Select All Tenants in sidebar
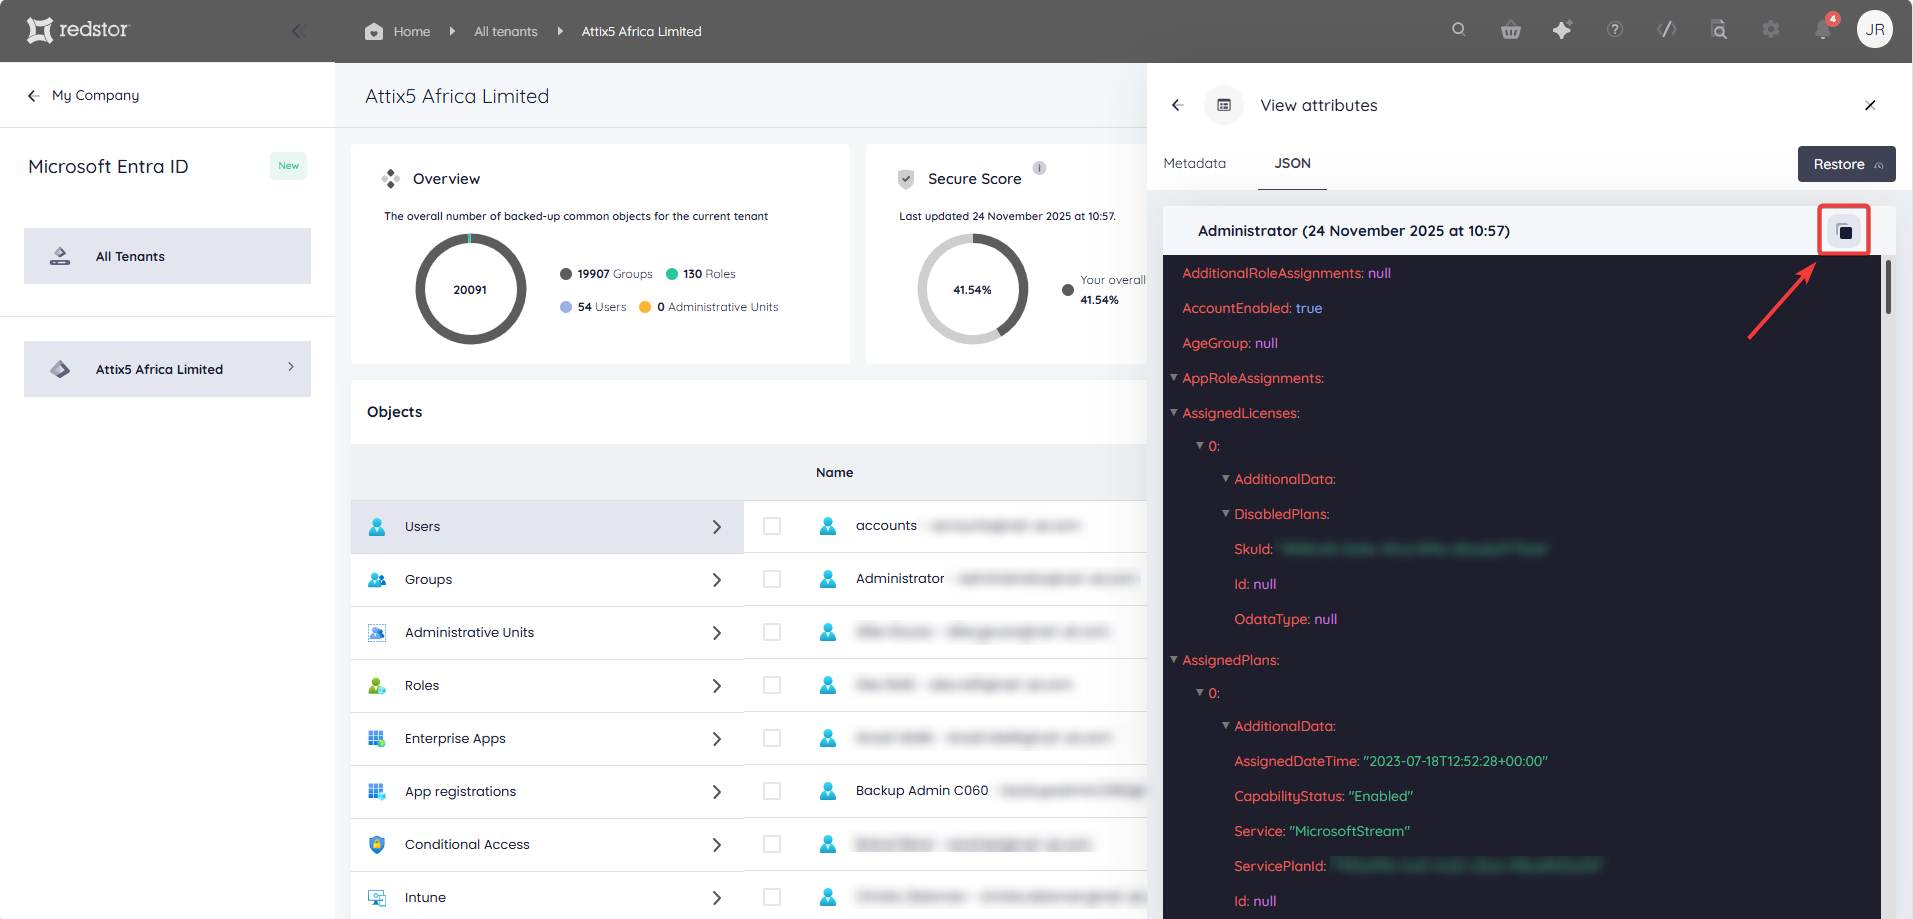 click(x=167, y=256)
